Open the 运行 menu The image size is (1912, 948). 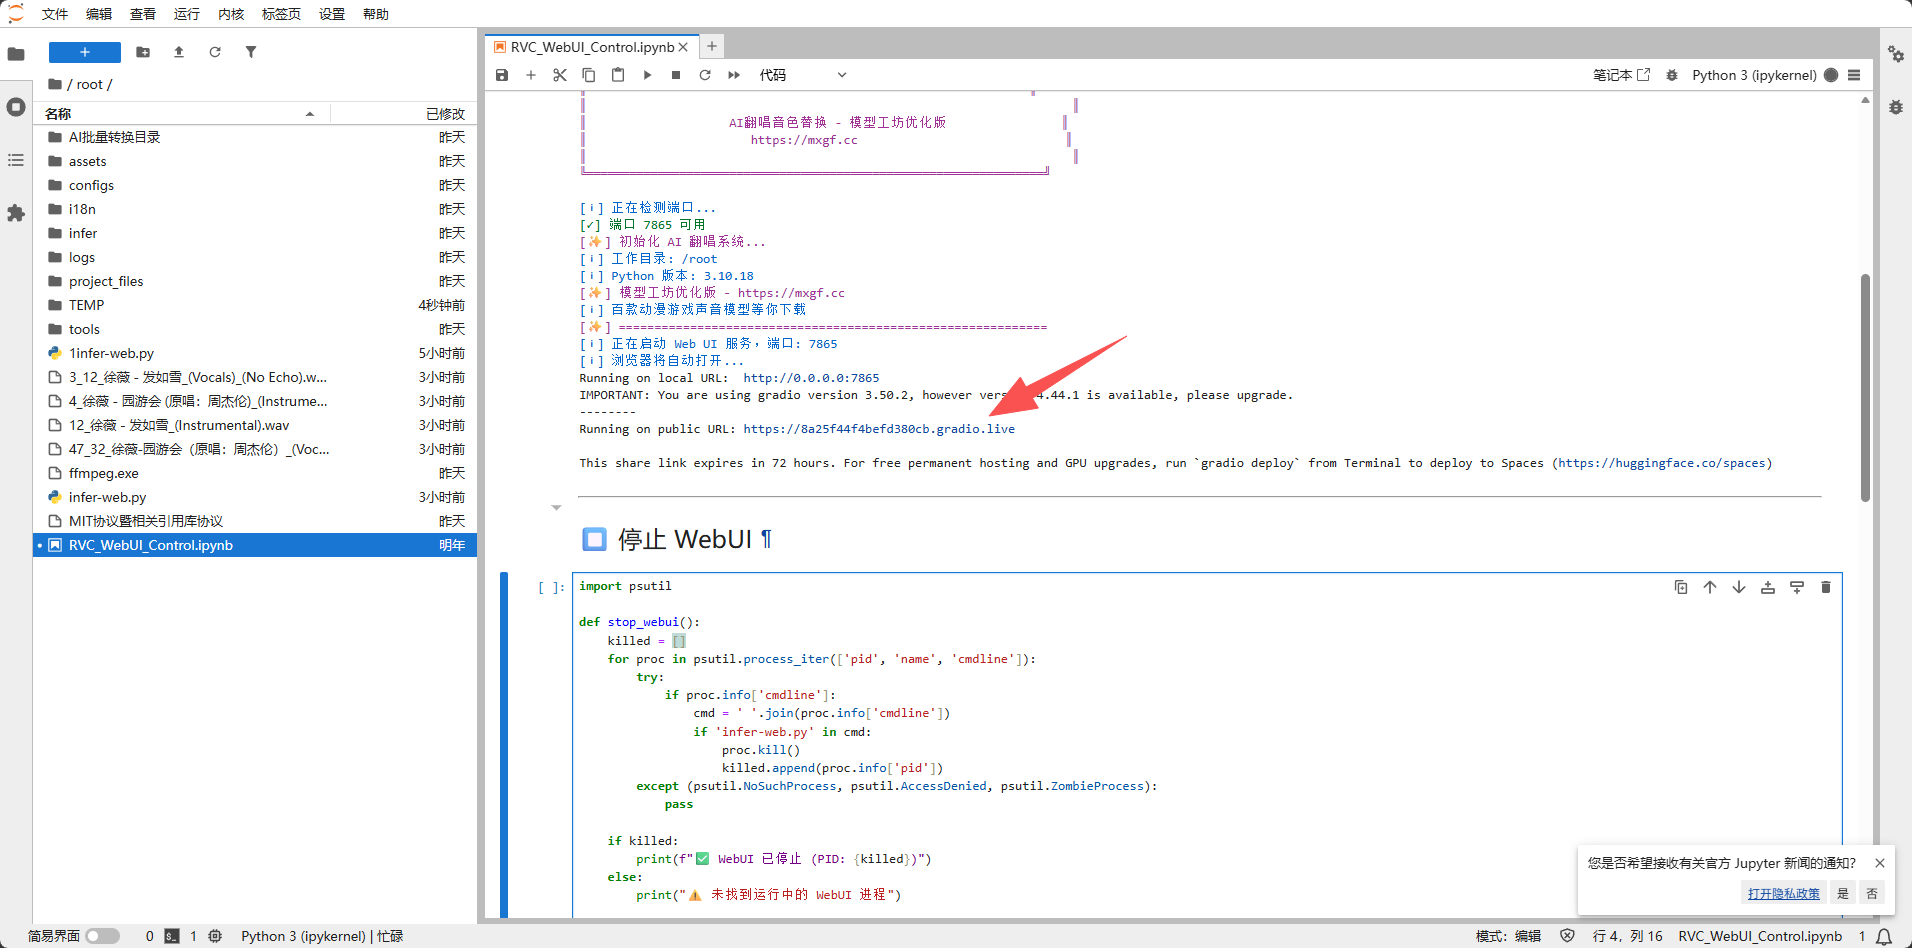(x=186, y=14)
